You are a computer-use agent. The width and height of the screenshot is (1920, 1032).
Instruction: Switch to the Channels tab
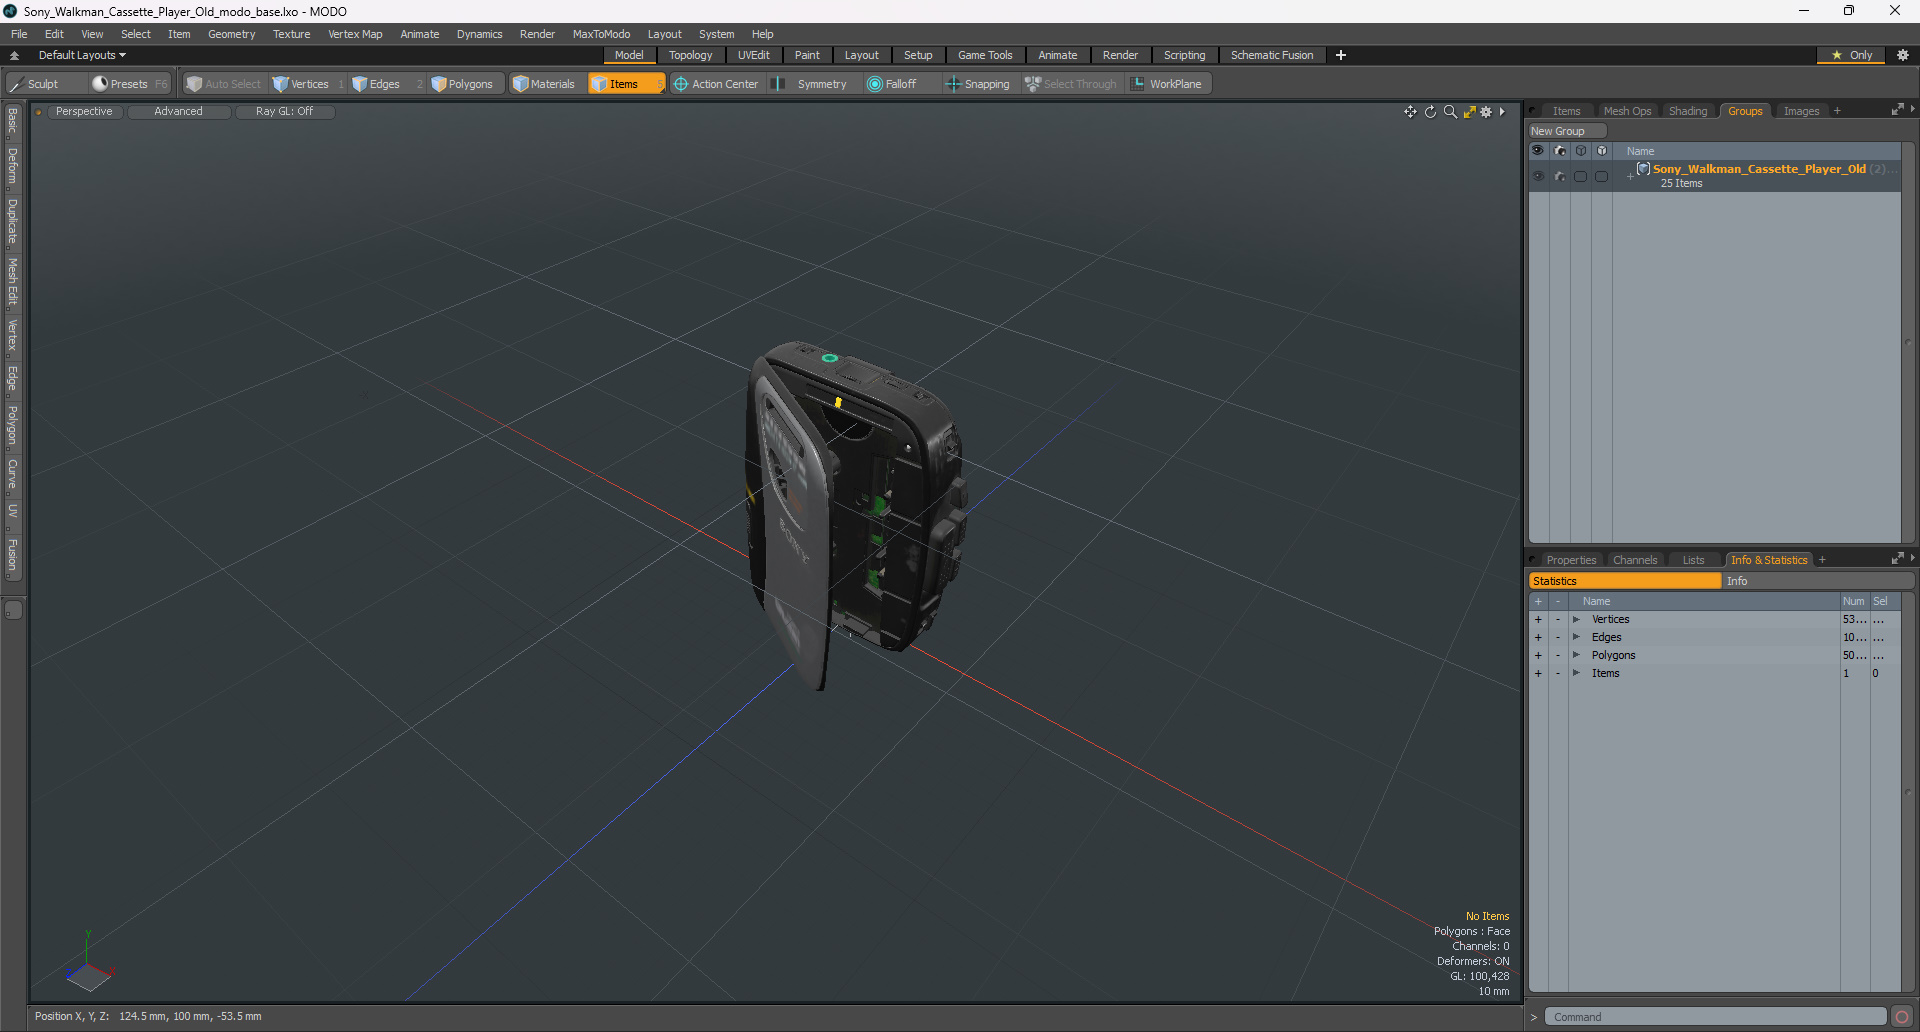[1635, 560]
